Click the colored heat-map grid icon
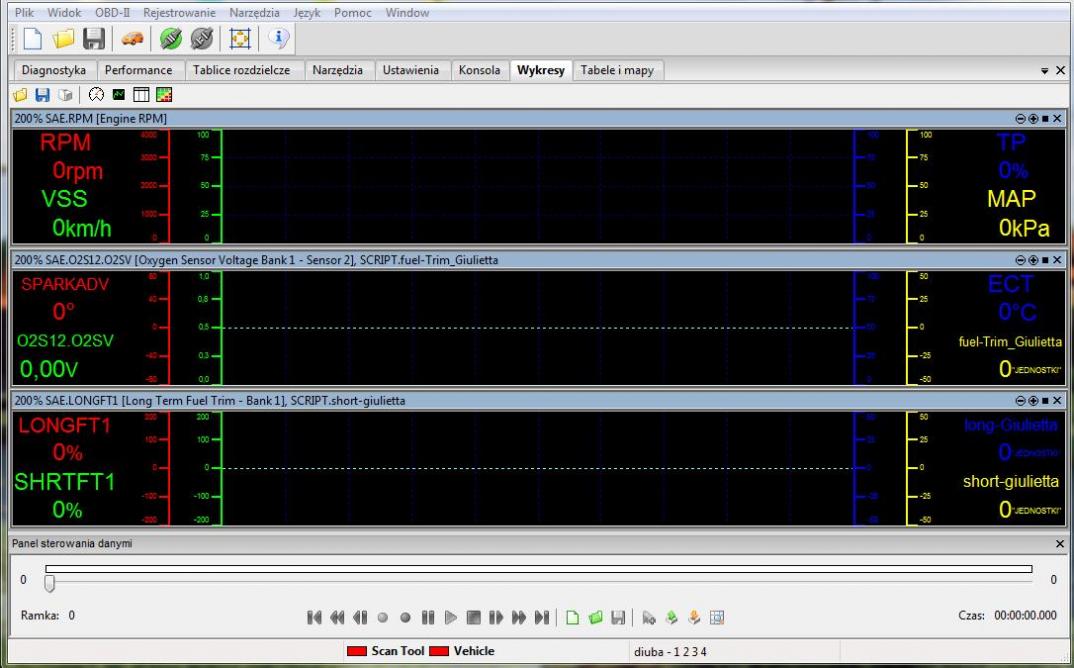 (164, 95)
